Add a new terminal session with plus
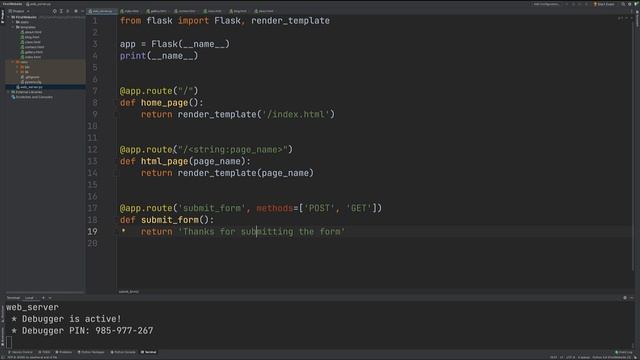Viewport: 640px width, 360px height. point(43,298)
